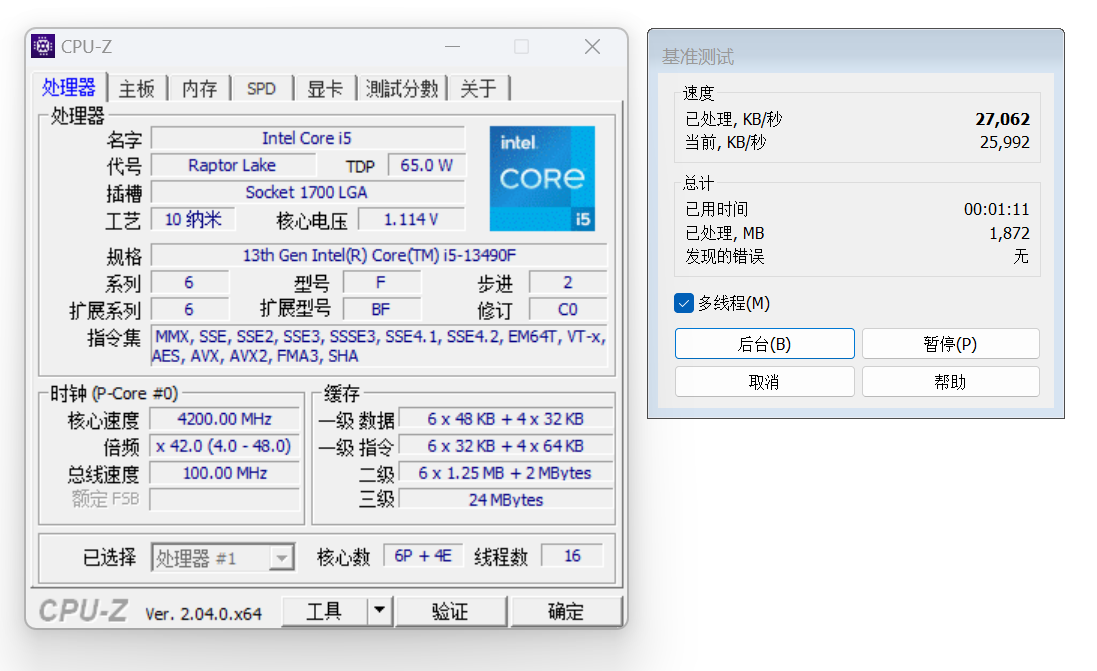Click 后台(B) in benchmark window
The image size is (1097, 671).
click(x=765, y=344)
